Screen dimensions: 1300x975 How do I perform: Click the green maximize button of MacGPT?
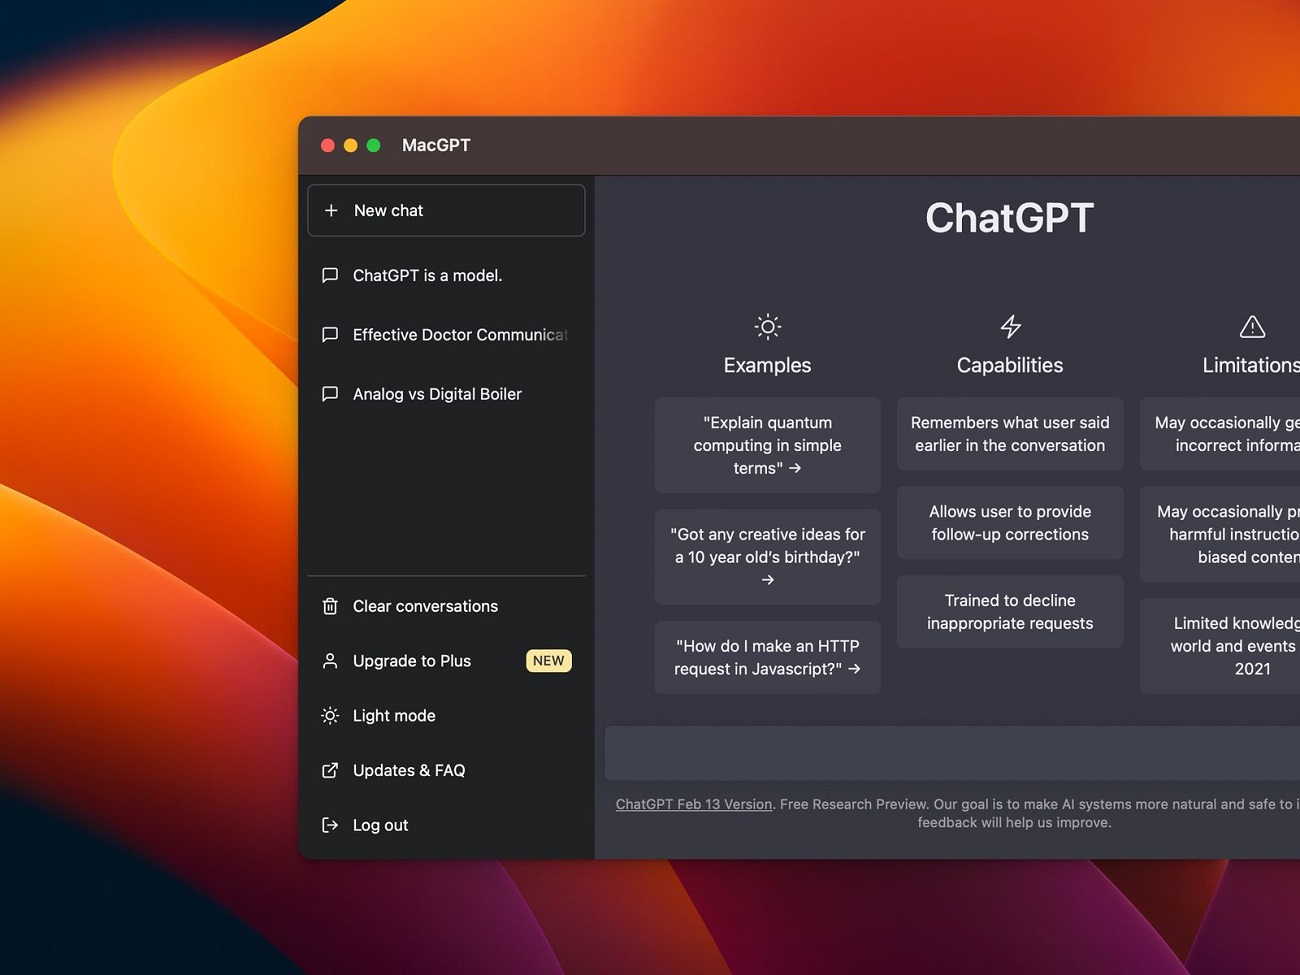[373, 145]
